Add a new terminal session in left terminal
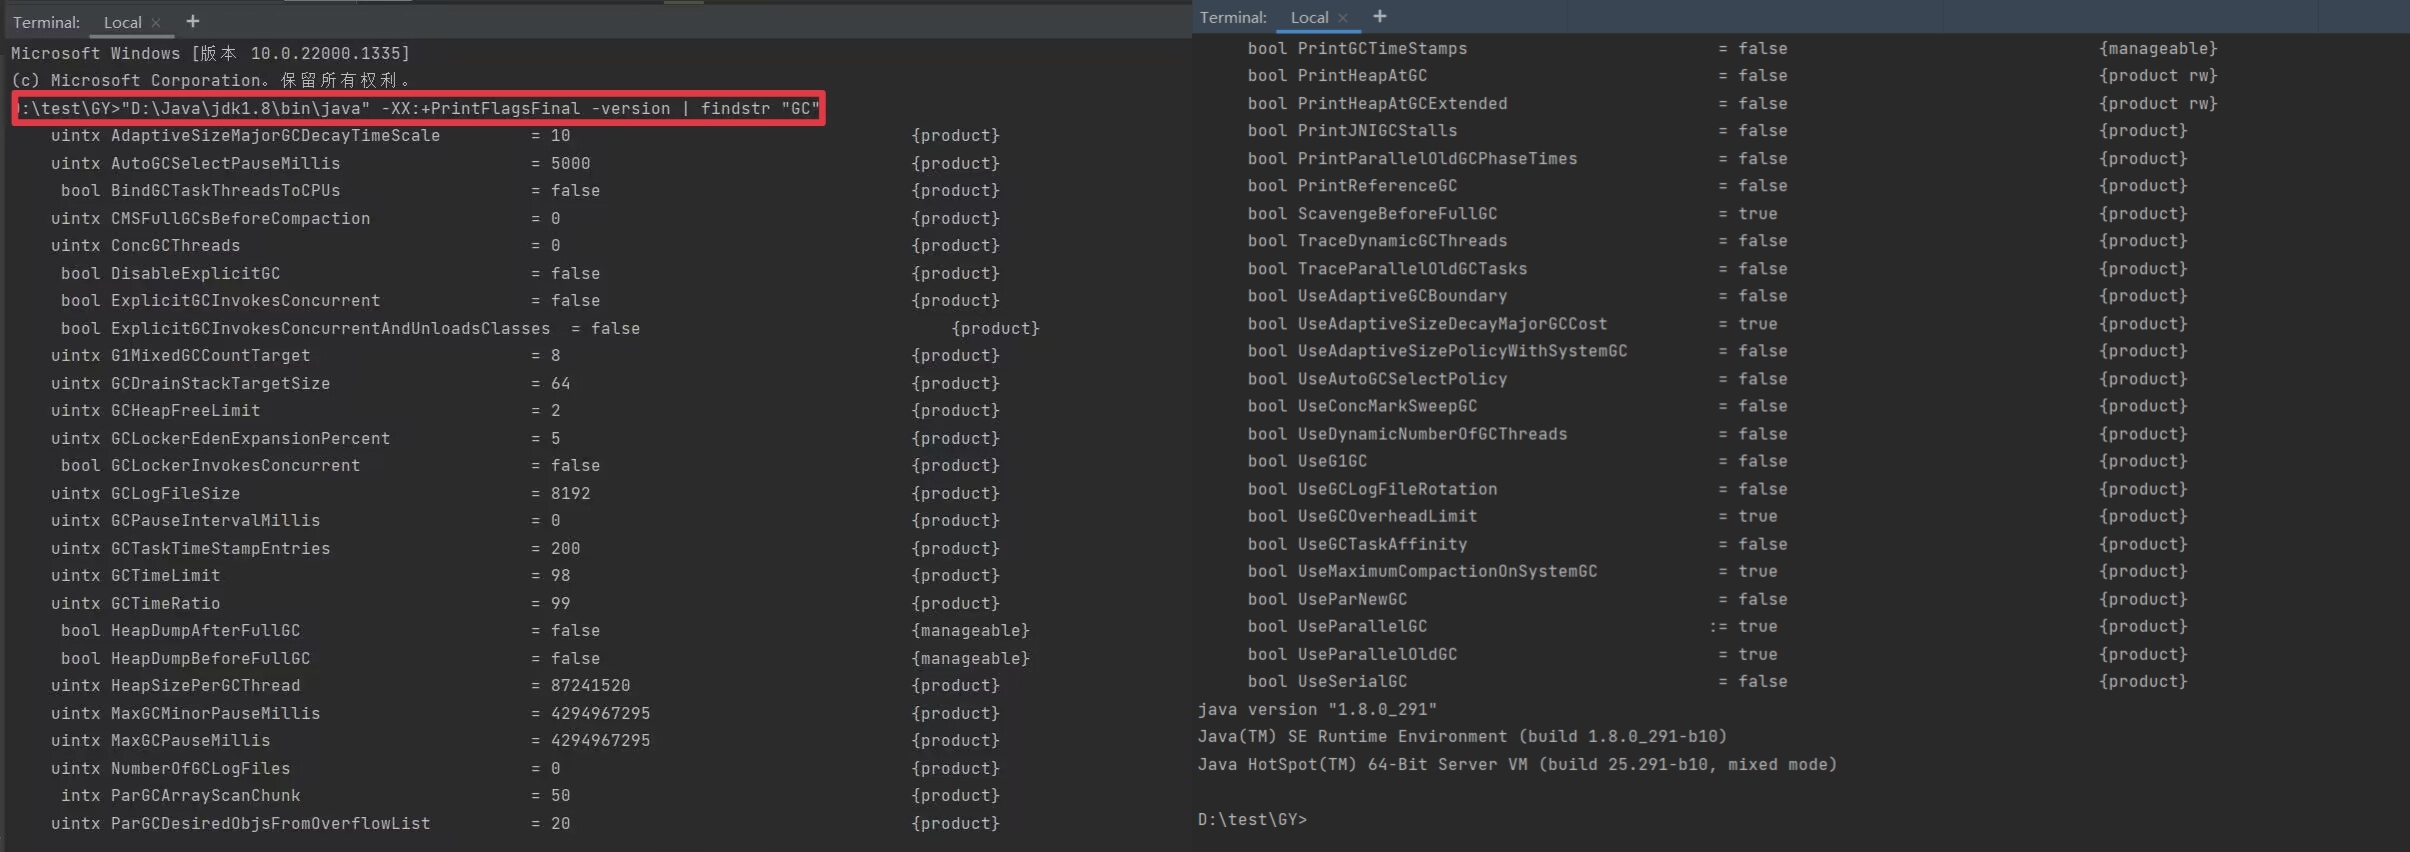This screenshot has height=852, width=2410. (193, 21)
